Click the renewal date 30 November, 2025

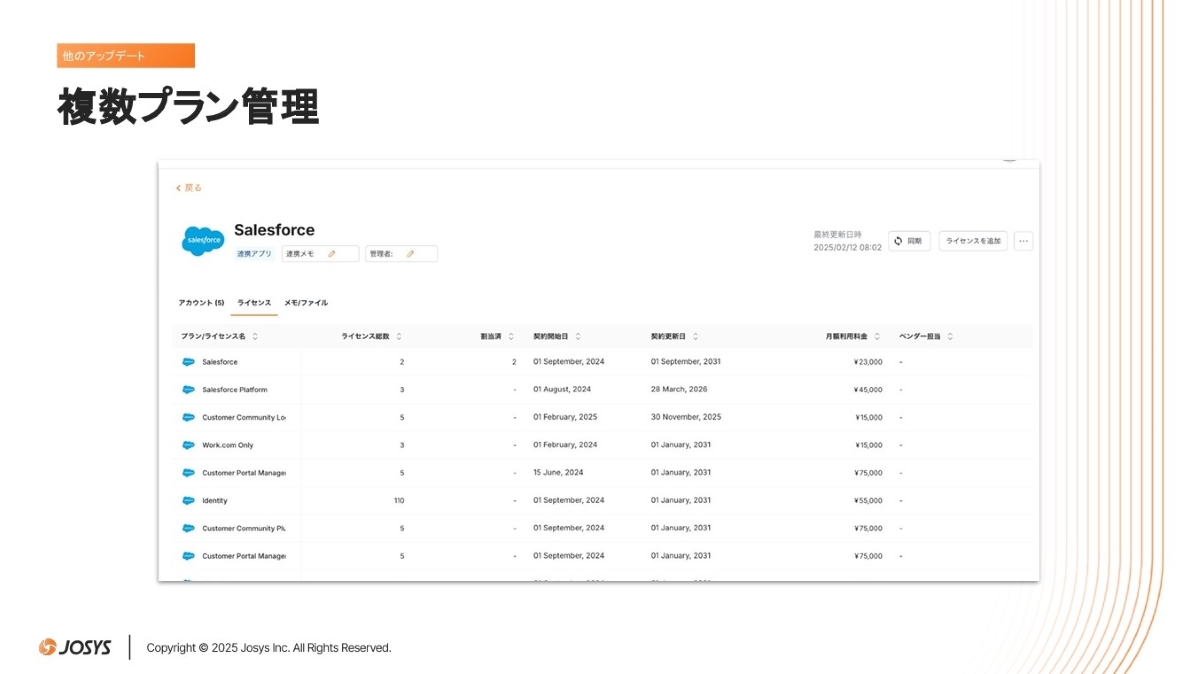(686, 417)
